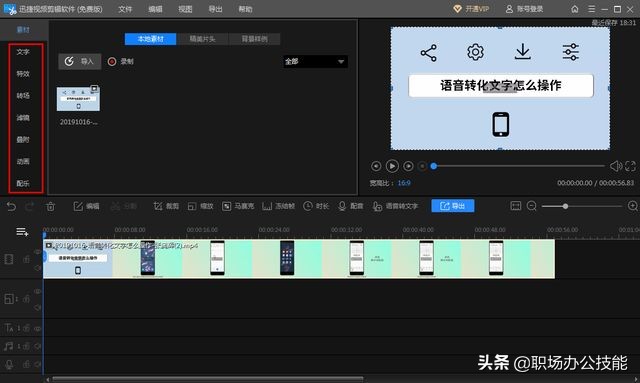640x383 pixels.
Task: Toggle lock on the main video track
Action: (x=27, y=260)
